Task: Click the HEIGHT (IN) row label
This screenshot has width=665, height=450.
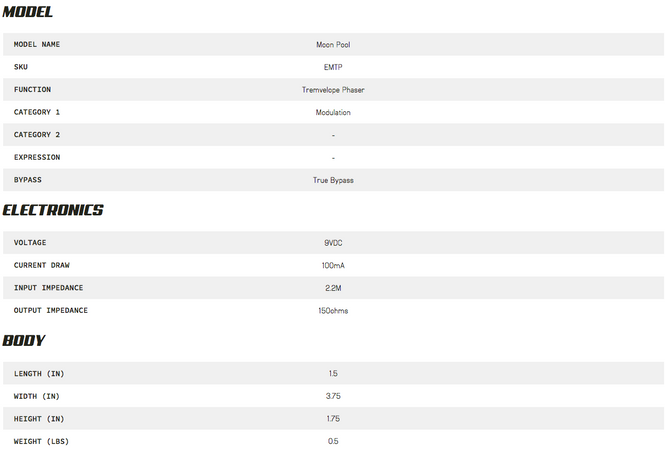Action: 39,419
